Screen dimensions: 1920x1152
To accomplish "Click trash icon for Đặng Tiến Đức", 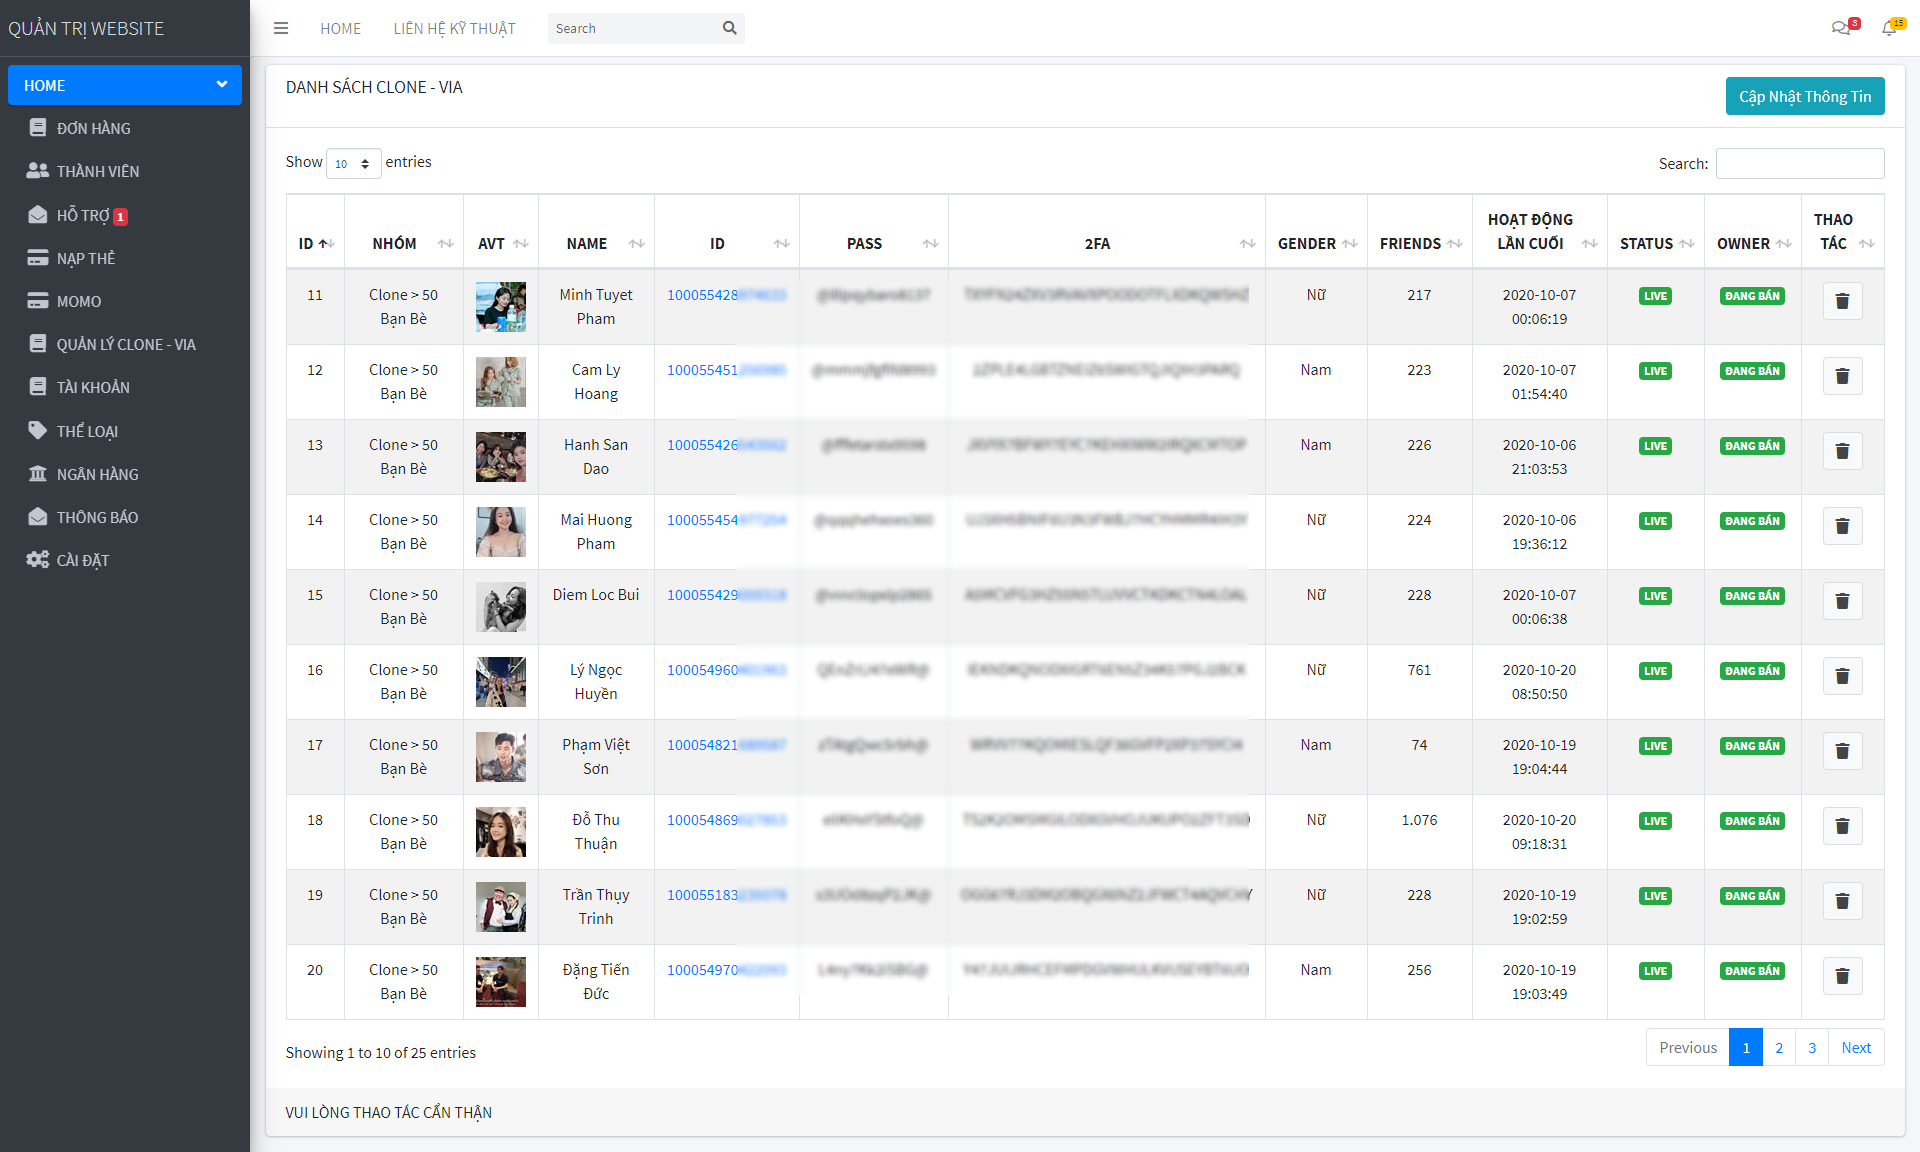I will click(1842, 976).
